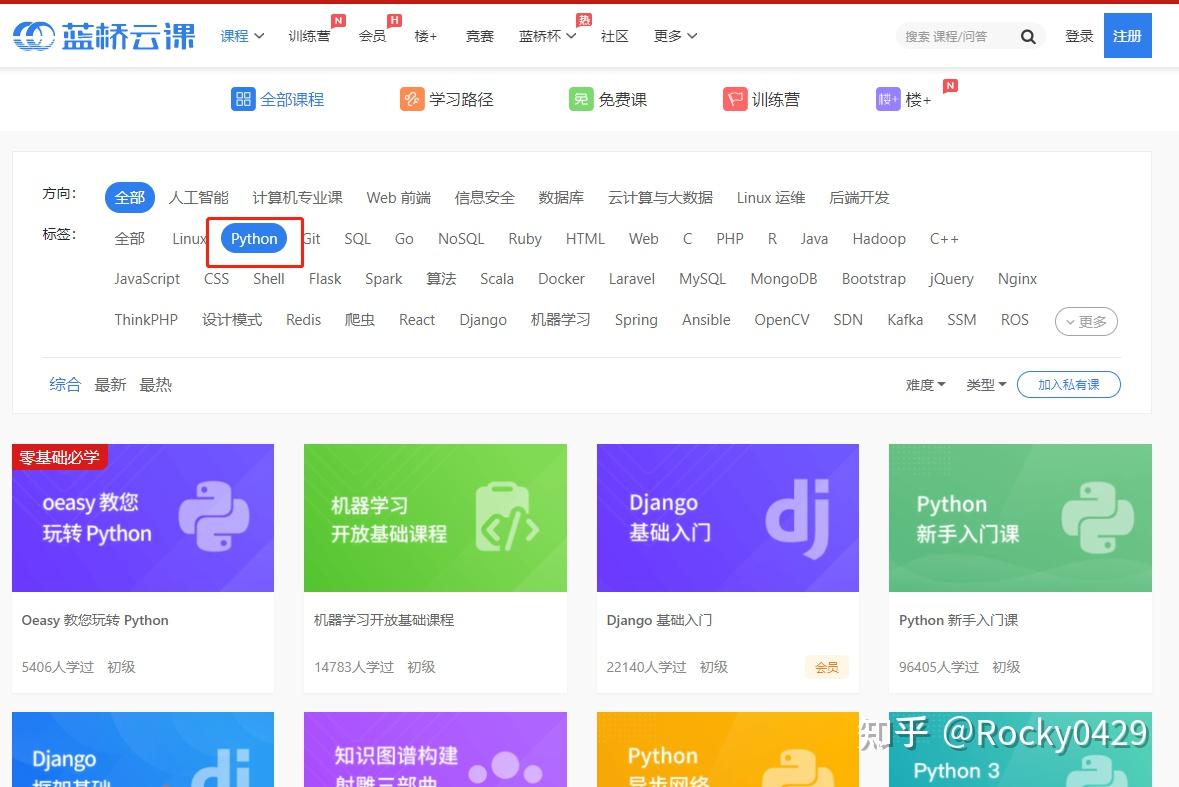This screenshot has height=787, width=1179.
Task: Select the 人工智能 direction filter
Action: (x=199, y=198)
